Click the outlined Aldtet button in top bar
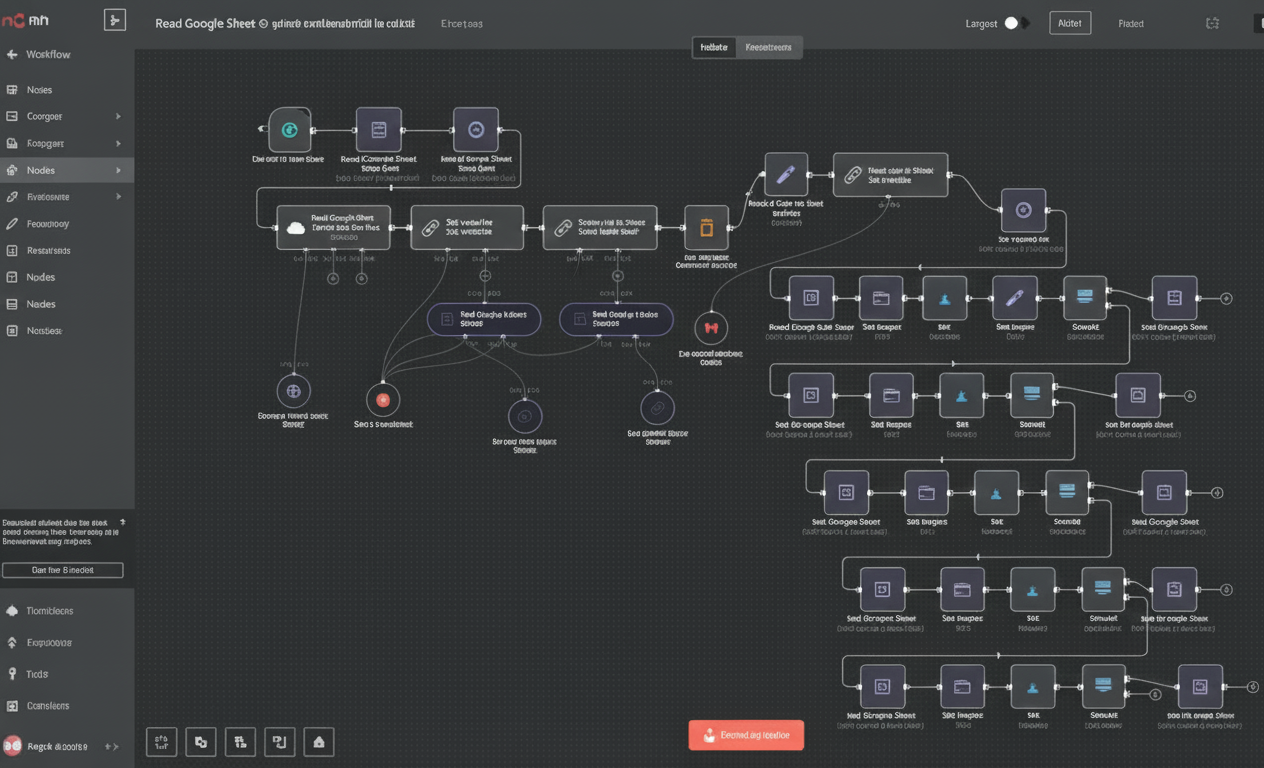The width and height of the screenshot is (1264, 768). click(x=1069, y=23)
